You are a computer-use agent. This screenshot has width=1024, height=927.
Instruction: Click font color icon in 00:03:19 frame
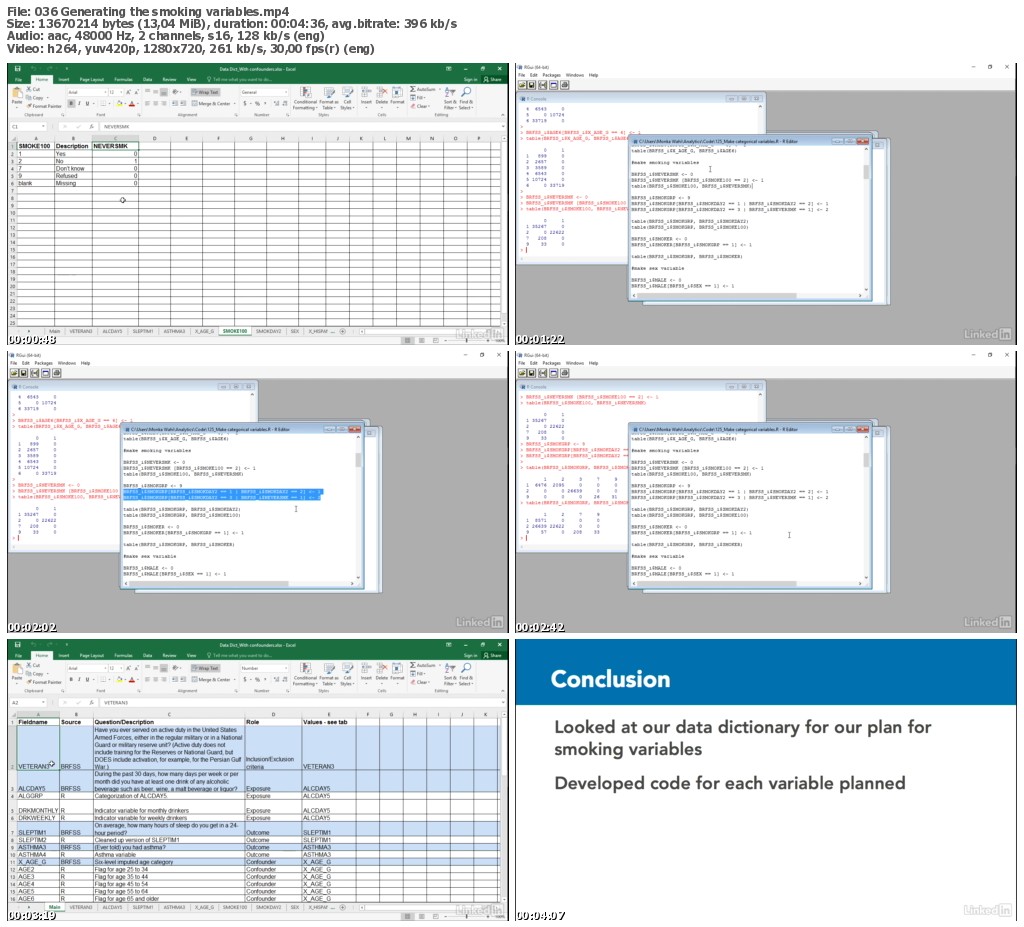(x=132, y=679)
